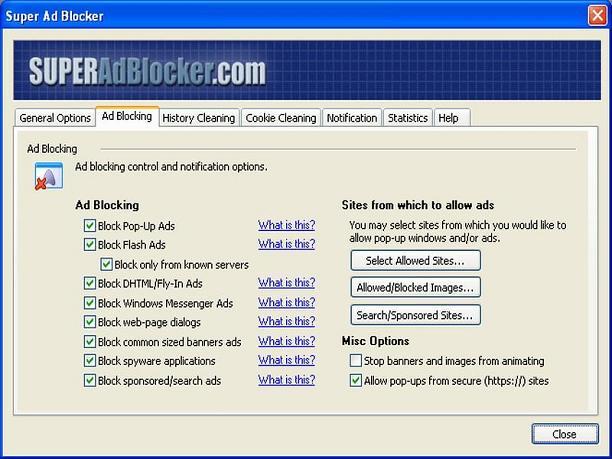Select the Ad Blocking tab
Screen dimensions: 612x459
(x=127, y=116)
